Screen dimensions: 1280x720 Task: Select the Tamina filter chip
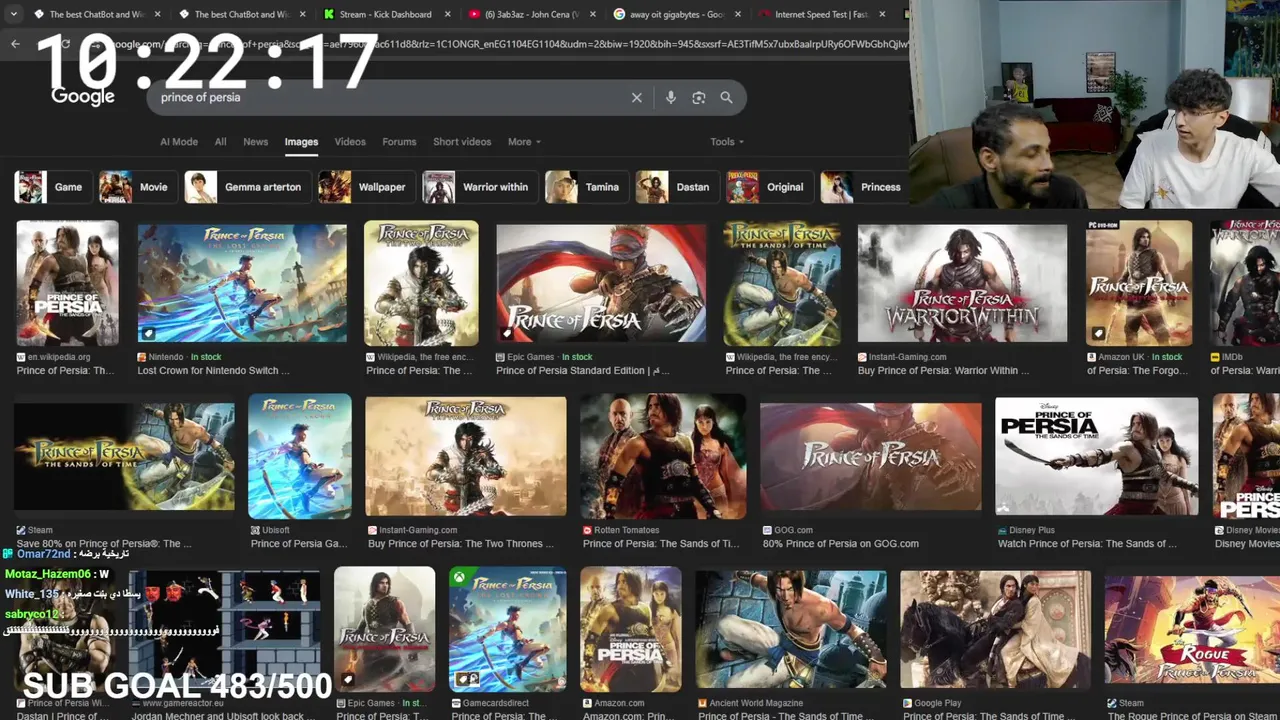coord(587,187)
